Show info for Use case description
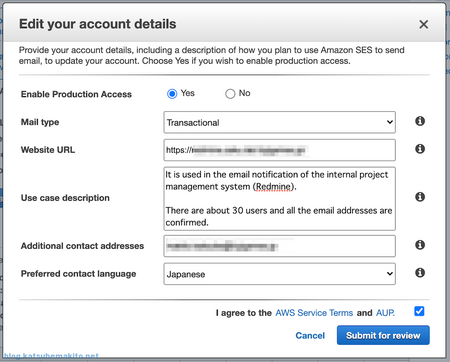Viewport: 450px width, 362px height. pyautogui.click(x=420, y=197)
